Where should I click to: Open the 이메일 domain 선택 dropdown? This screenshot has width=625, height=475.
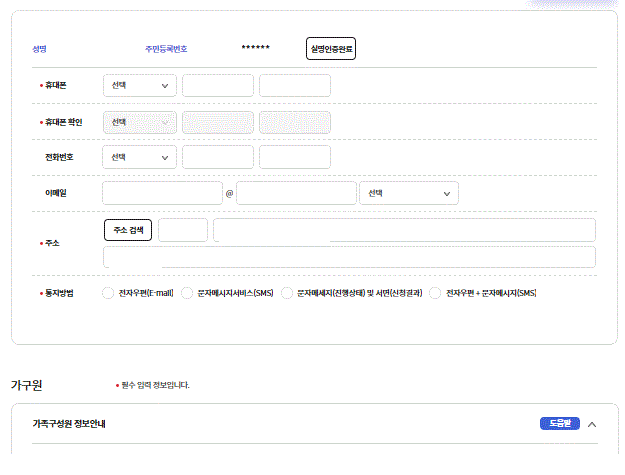409,193
